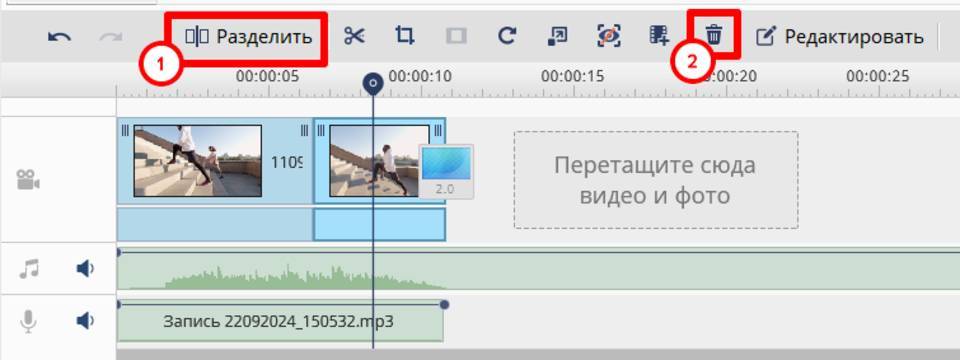Viewport: 960px width, 360px height.
Task: Click the voice clip volume end point
Action: pos(444,304)
